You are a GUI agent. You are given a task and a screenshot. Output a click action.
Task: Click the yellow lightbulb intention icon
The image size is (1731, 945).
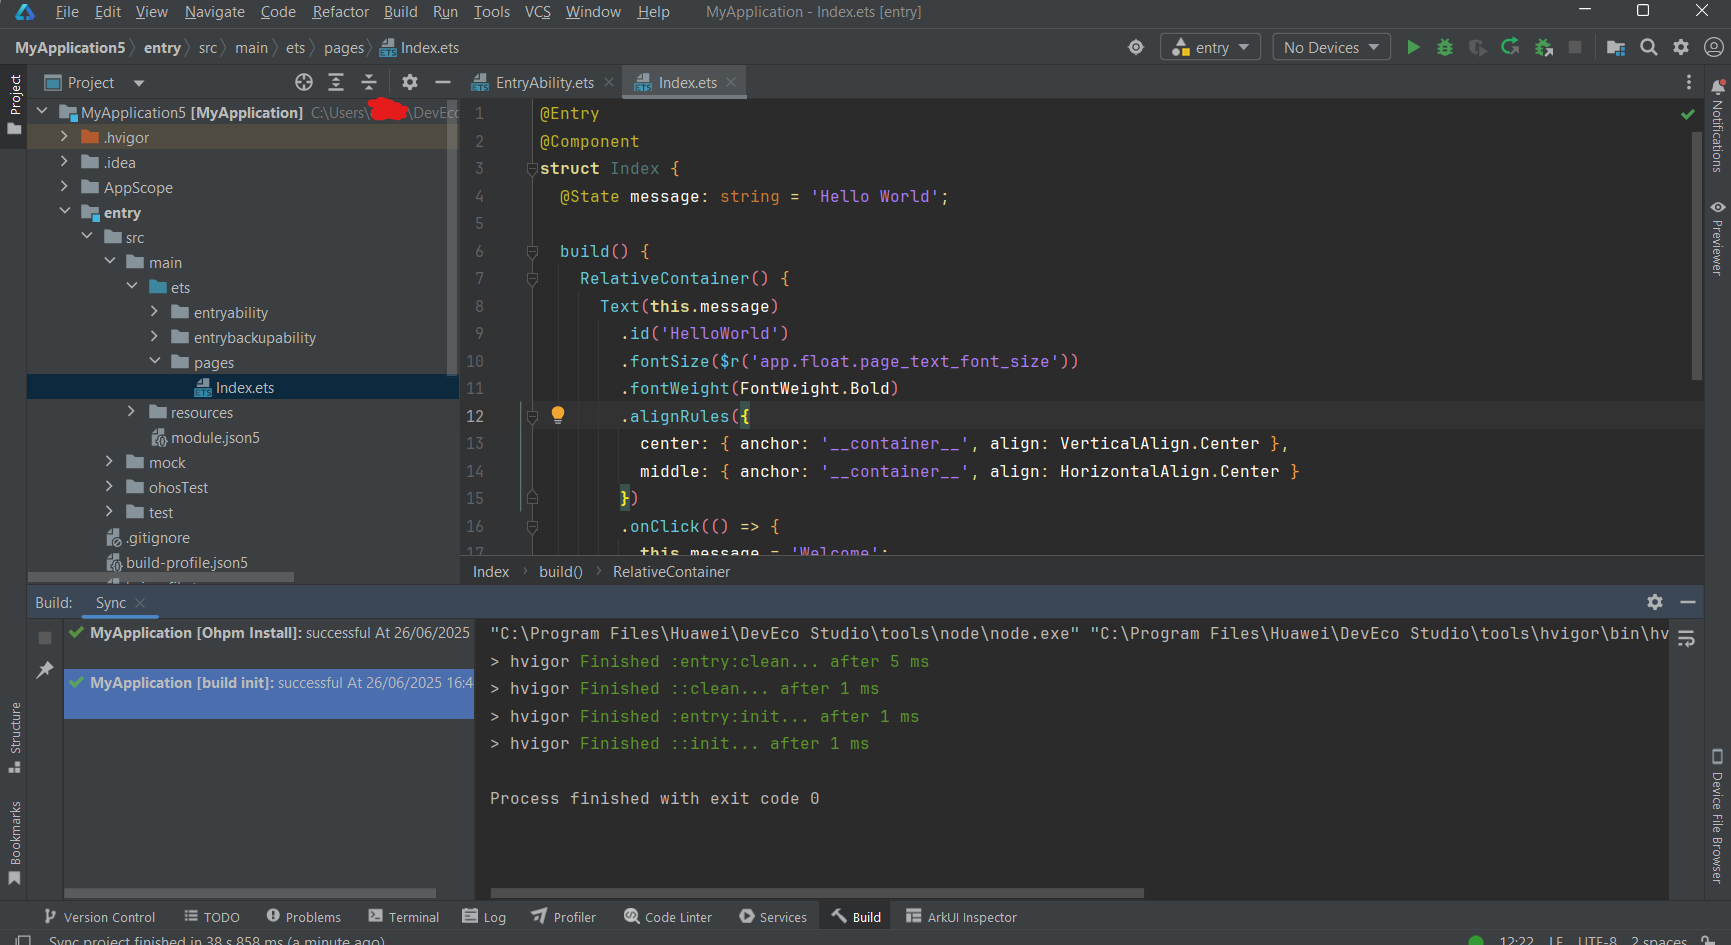point(558,415)
